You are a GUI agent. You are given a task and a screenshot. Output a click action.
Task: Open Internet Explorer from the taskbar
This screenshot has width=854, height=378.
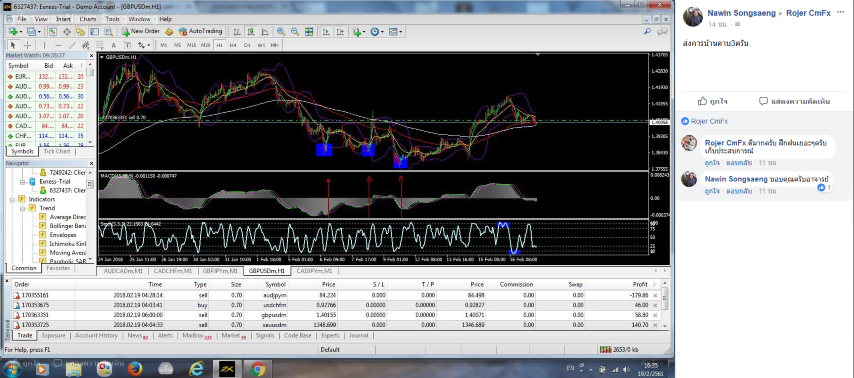click(196, 369)
